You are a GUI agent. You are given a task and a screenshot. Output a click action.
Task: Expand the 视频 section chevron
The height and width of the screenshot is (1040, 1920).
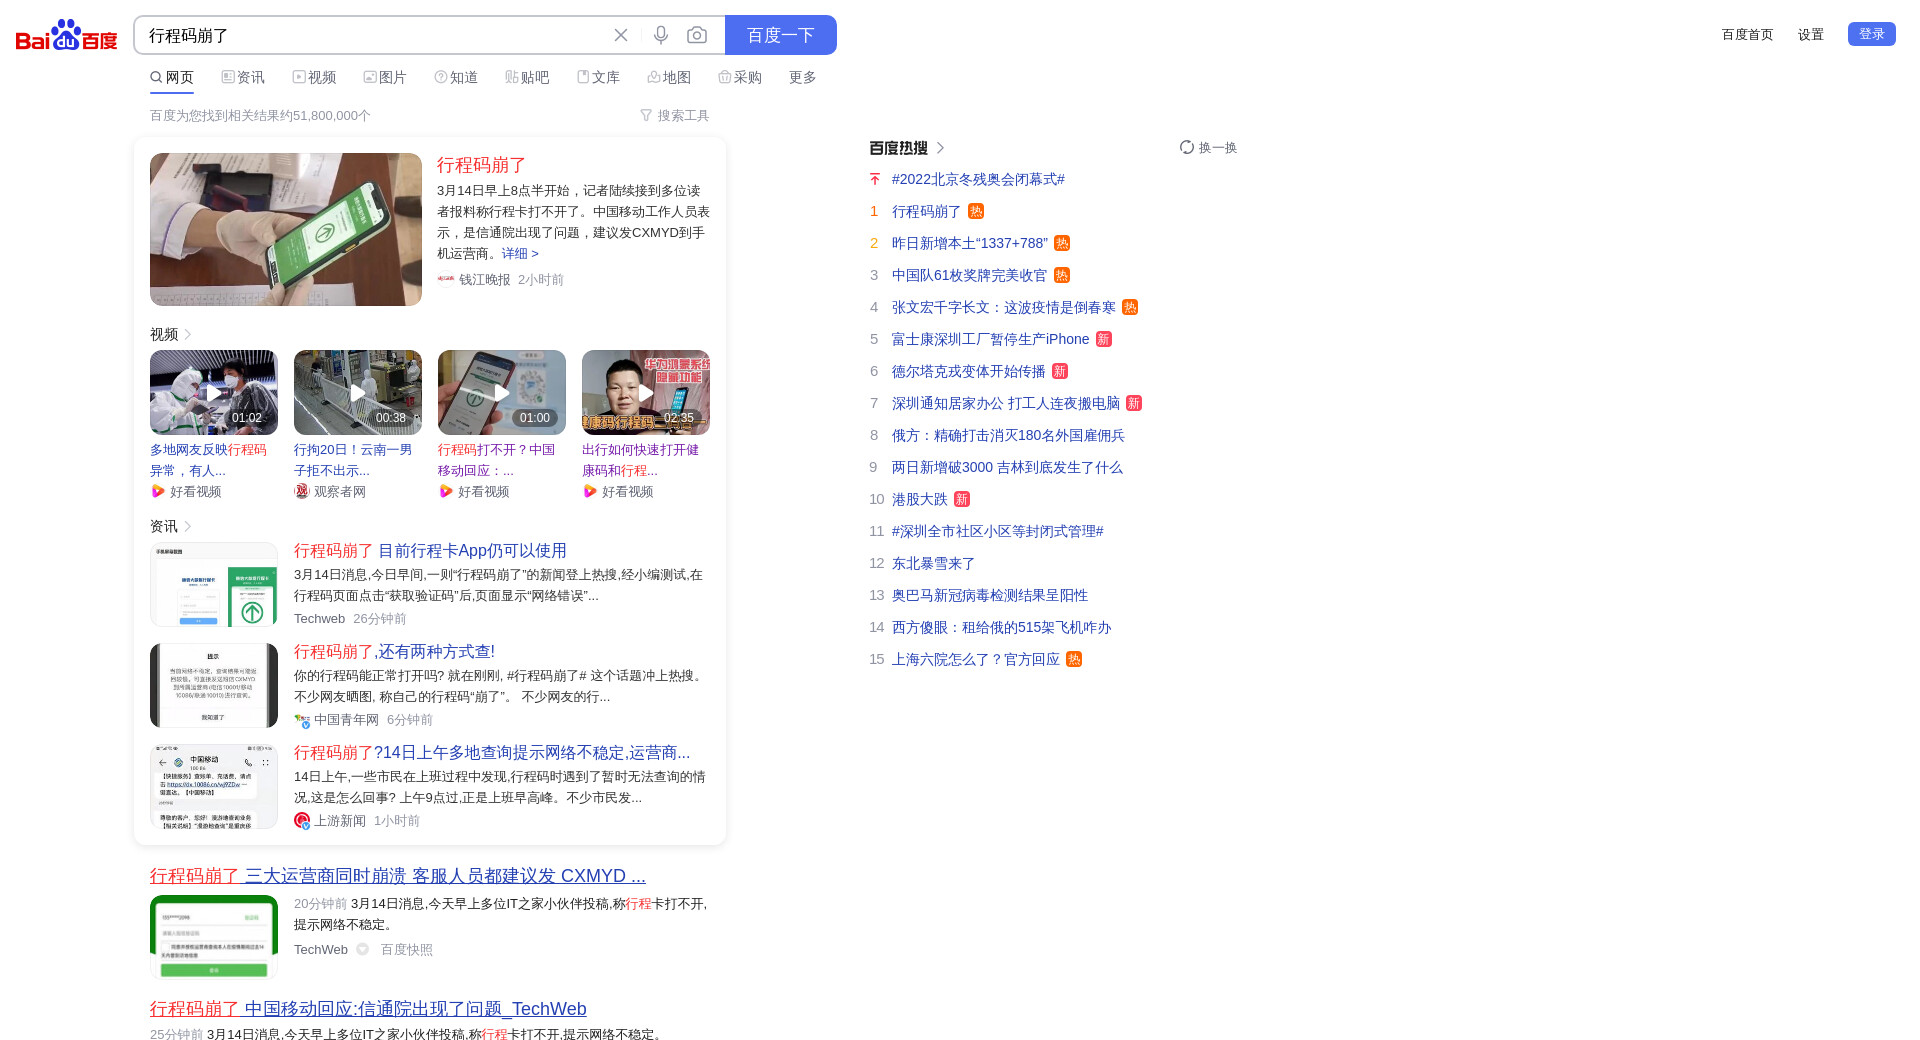[x=188, y=335]
